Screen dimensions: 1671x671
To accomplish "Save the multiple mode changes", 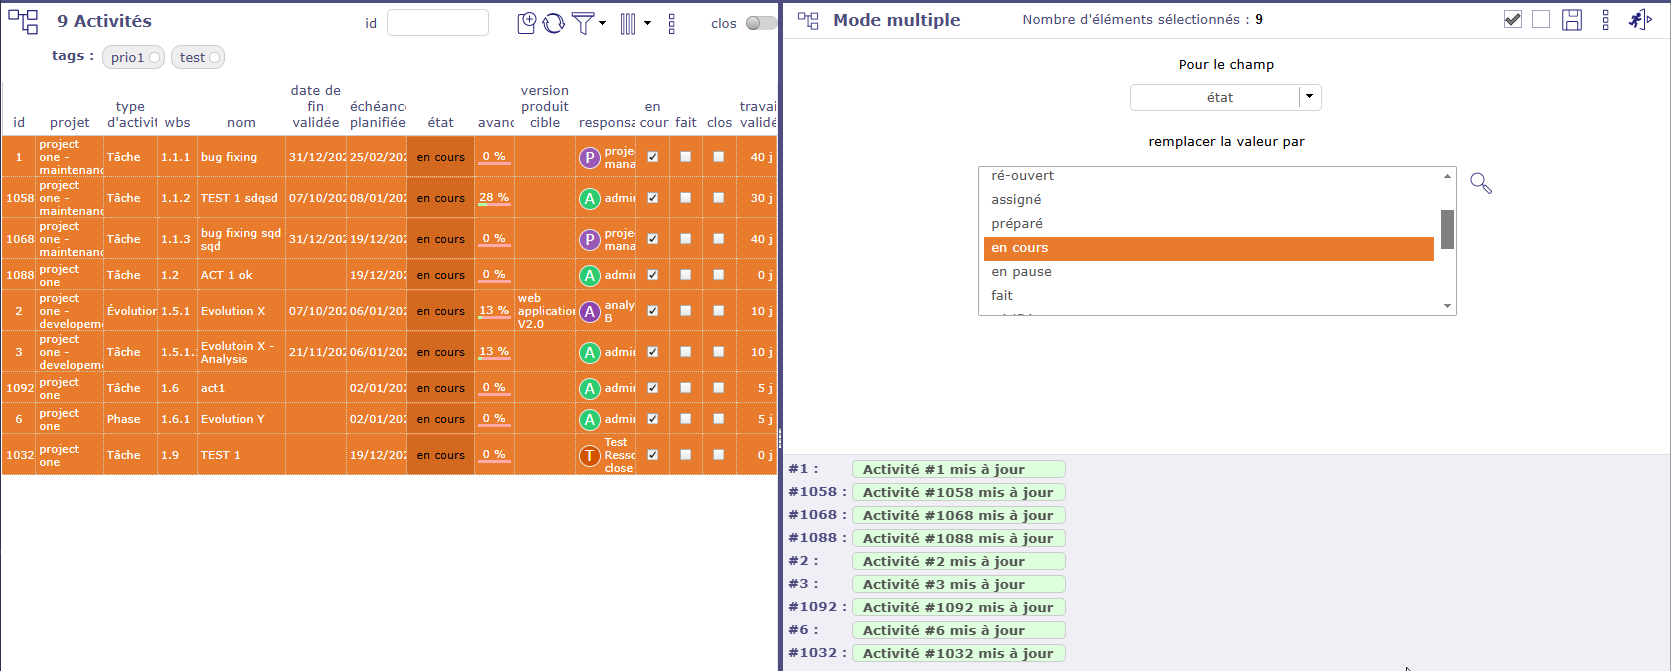I will (1572, 20).
